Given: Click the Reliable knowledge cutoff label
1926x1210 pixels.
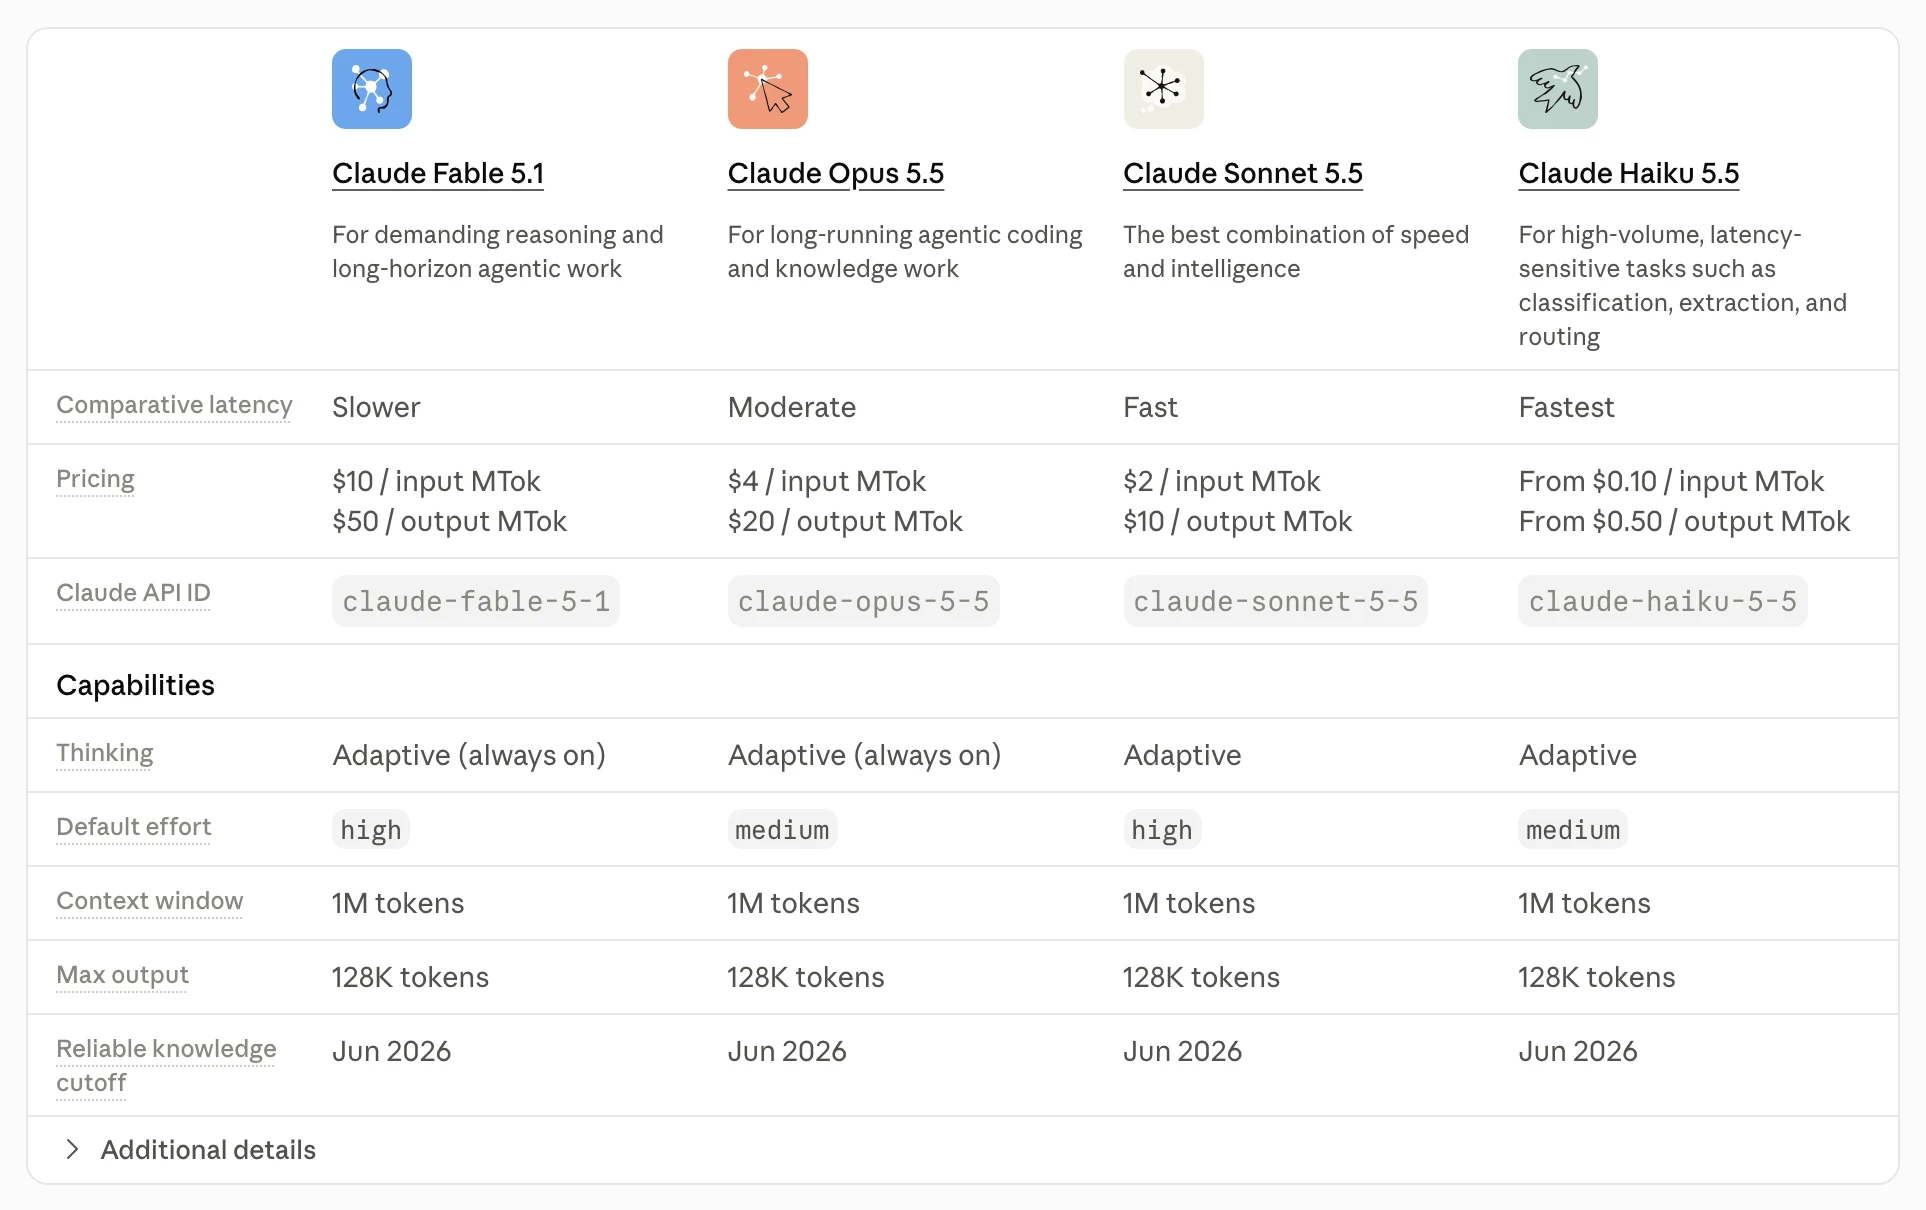Looking at the screenshot, I should click(166, 1066).
